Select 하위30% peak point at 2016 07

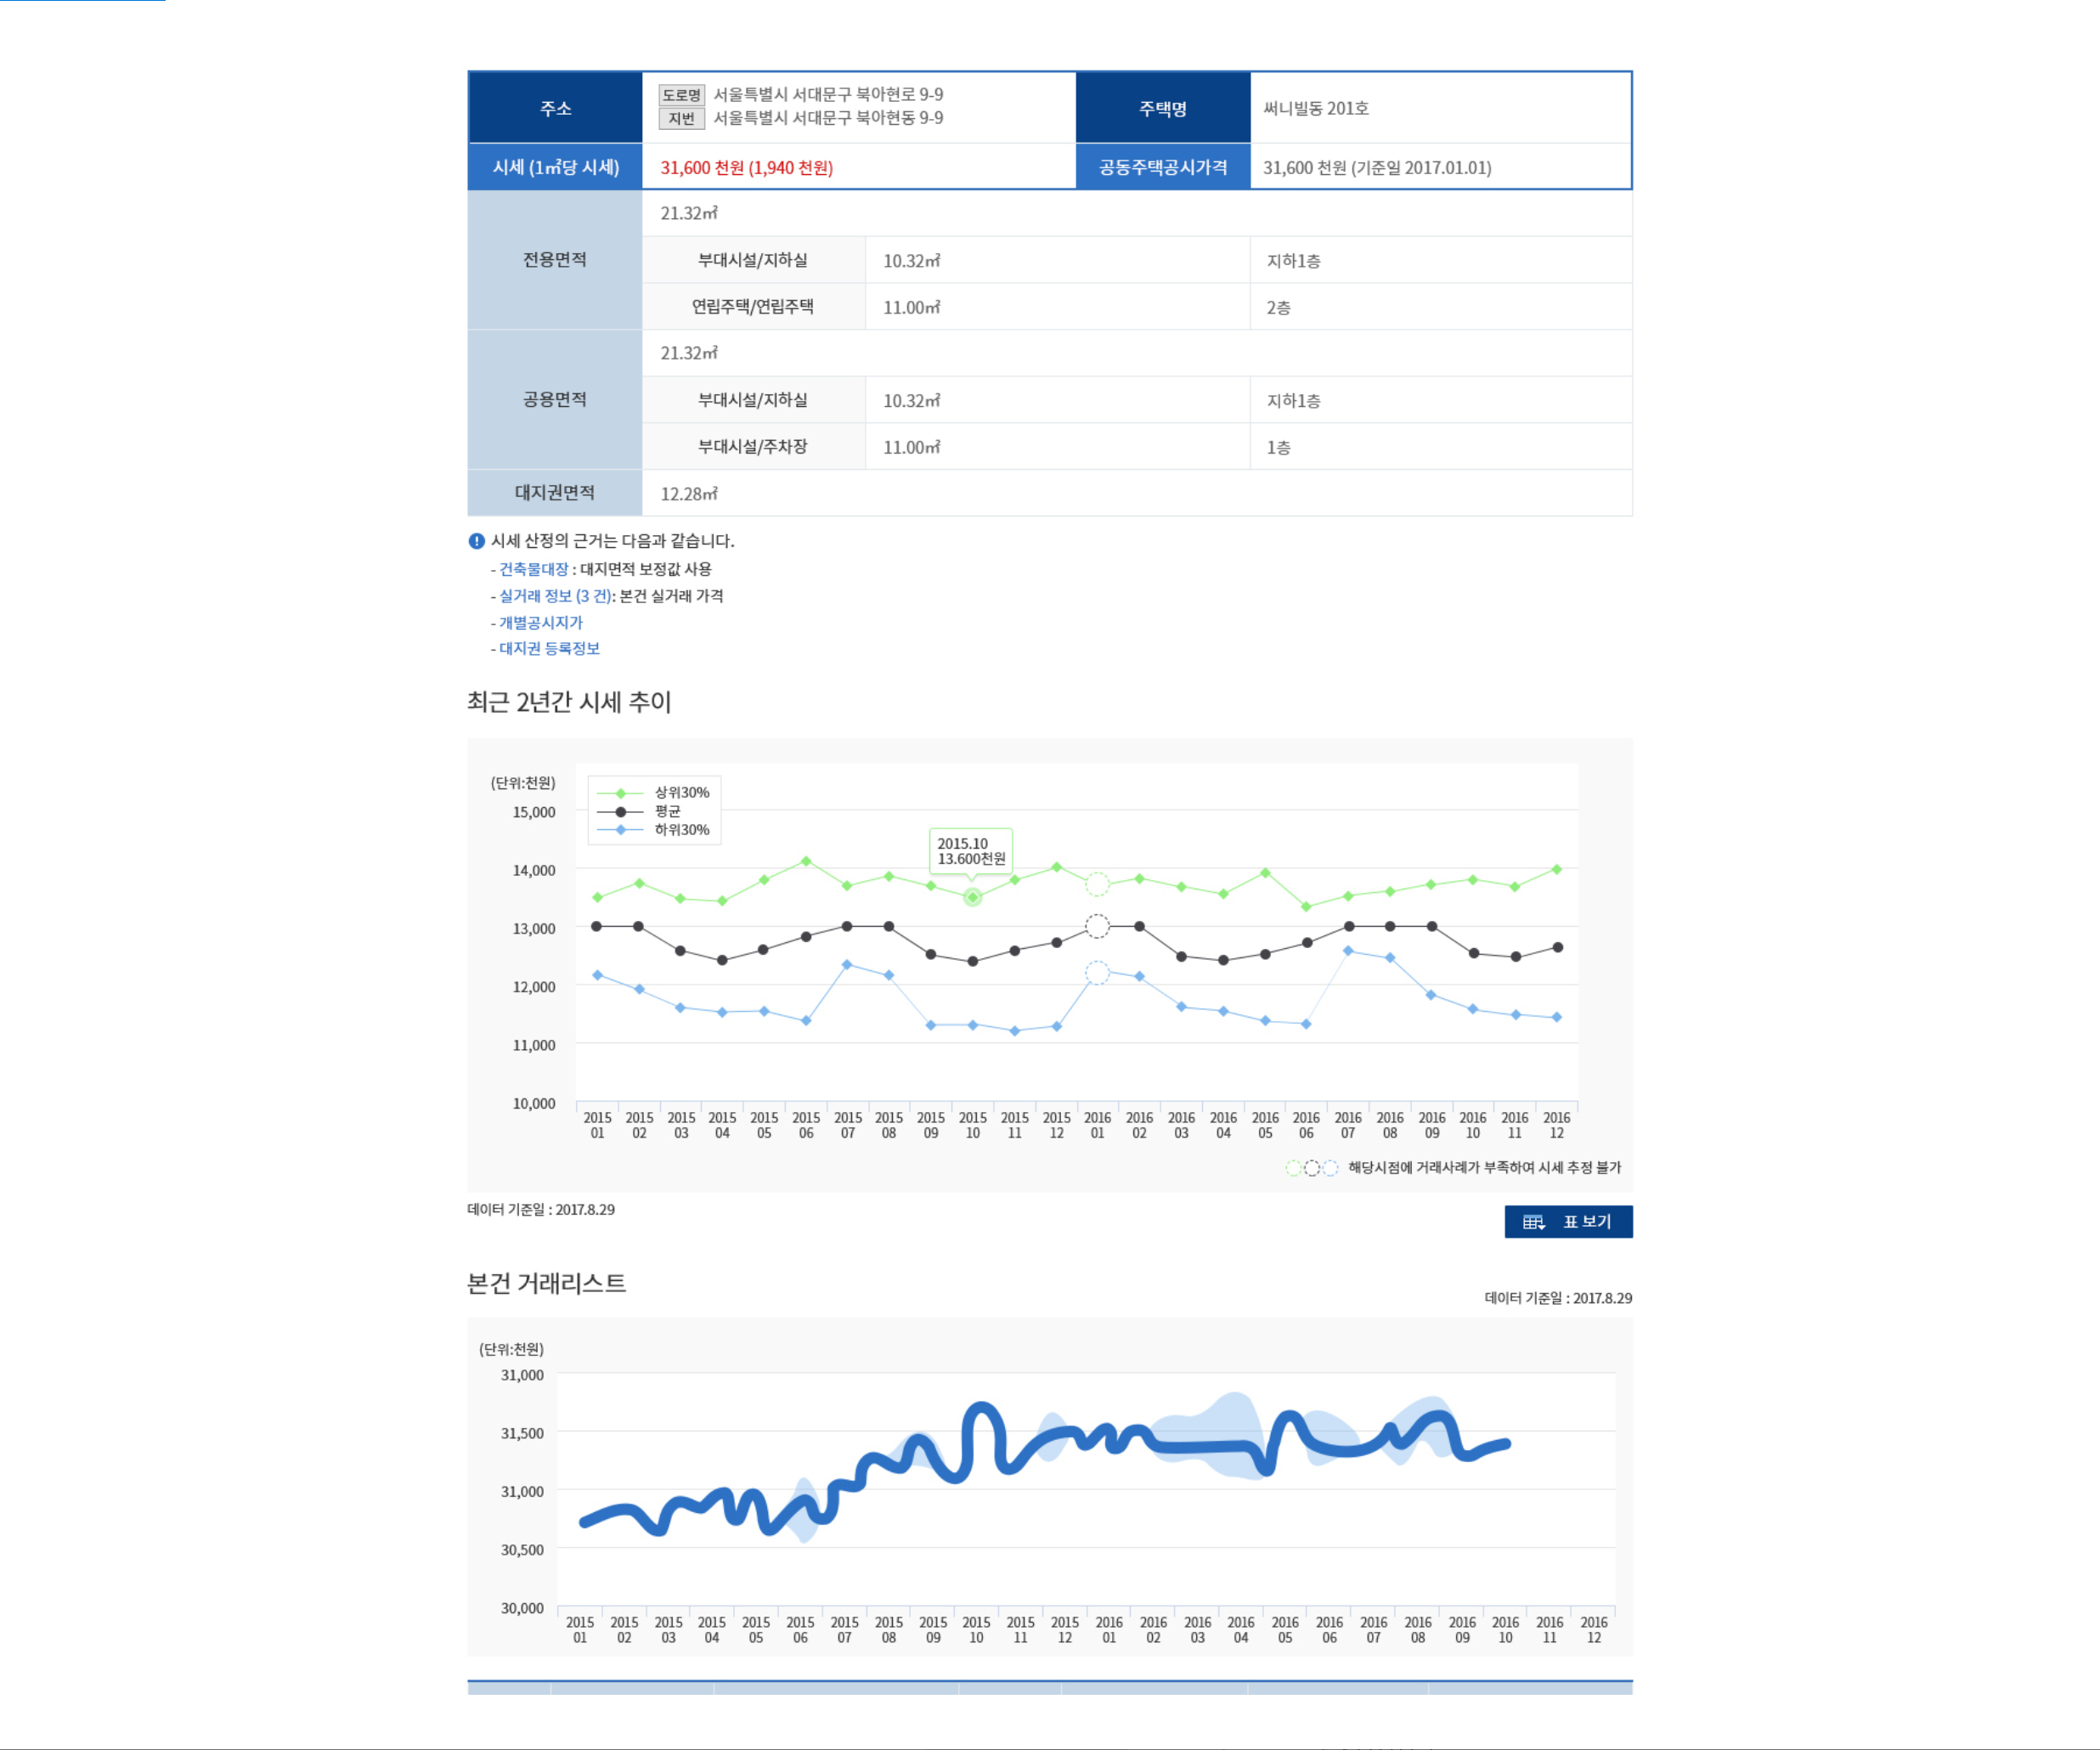click(x=1348, y=951)
